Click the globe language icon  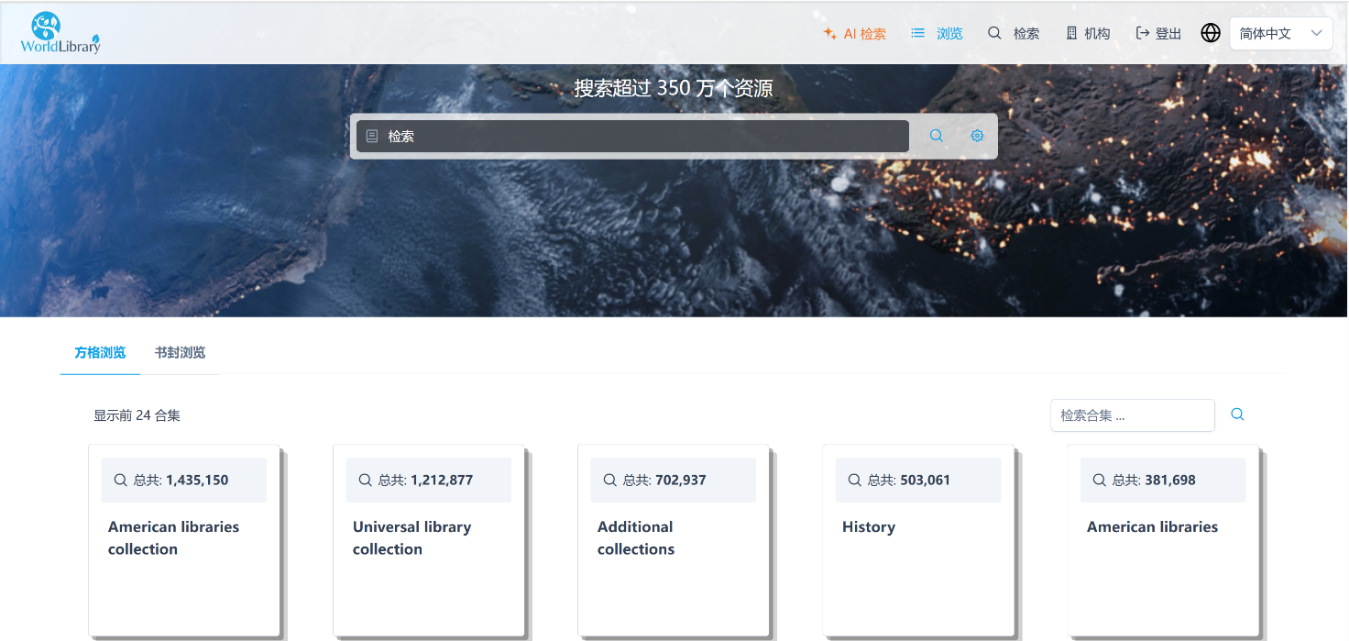pyautogui.click(x=1211, y=33)
